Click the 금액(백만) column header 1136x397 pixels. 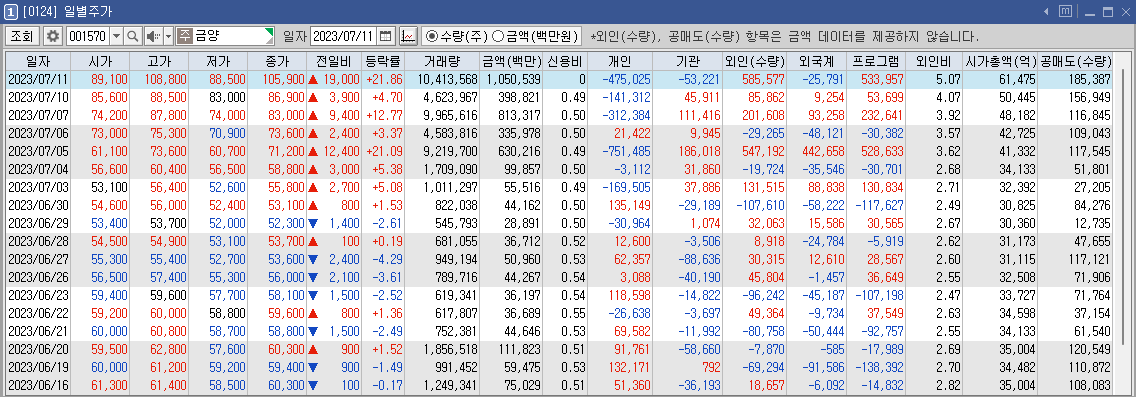[511, 62]
